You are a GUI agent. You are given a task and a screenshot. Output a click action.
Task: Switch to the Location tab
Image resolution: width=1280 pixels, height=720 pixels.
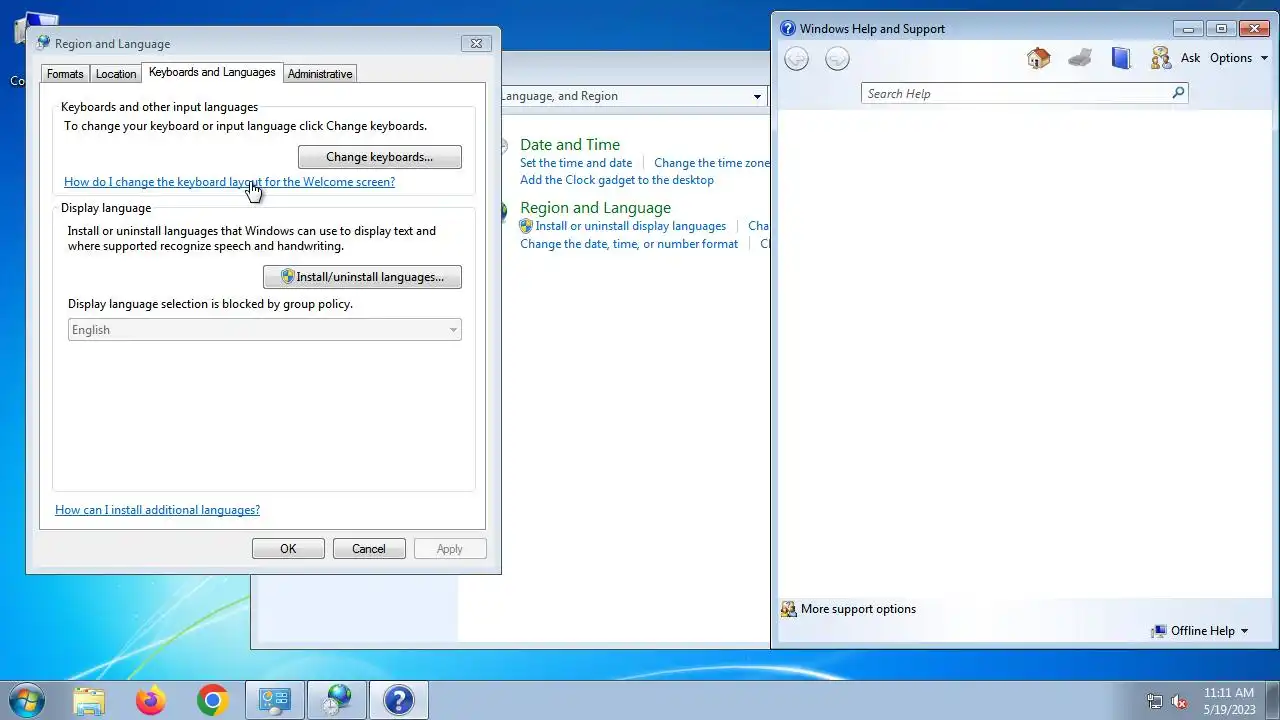tap(116, 74)
